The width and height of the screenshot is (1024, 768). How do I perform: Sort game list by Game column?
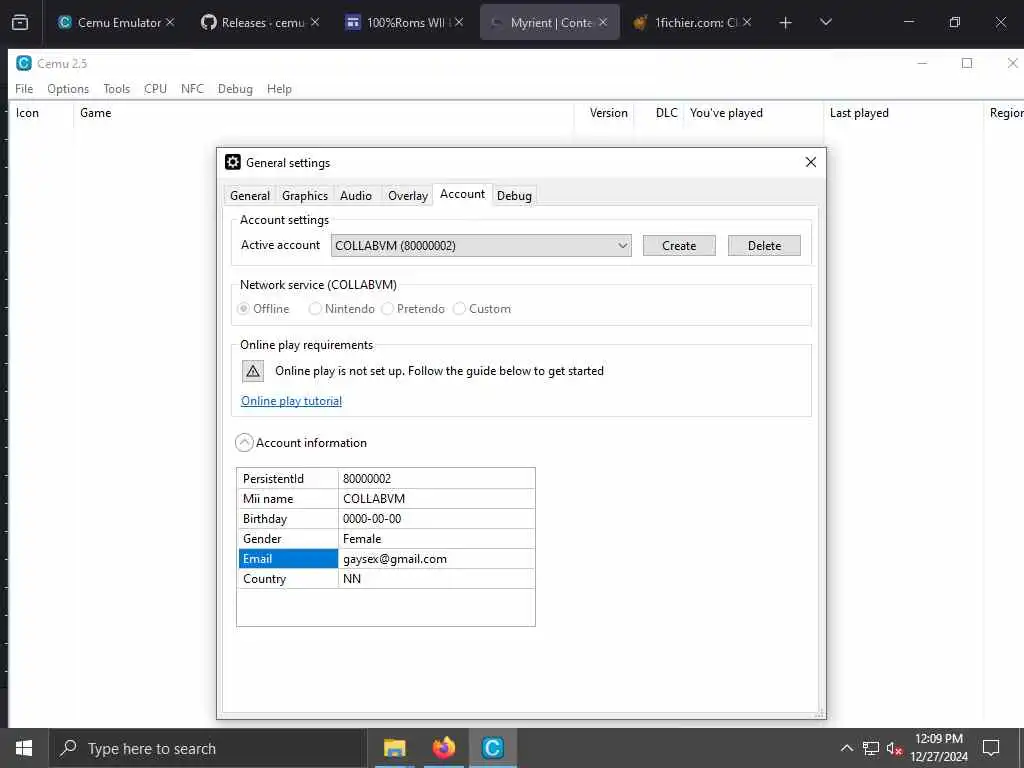[x=323, y=113]
